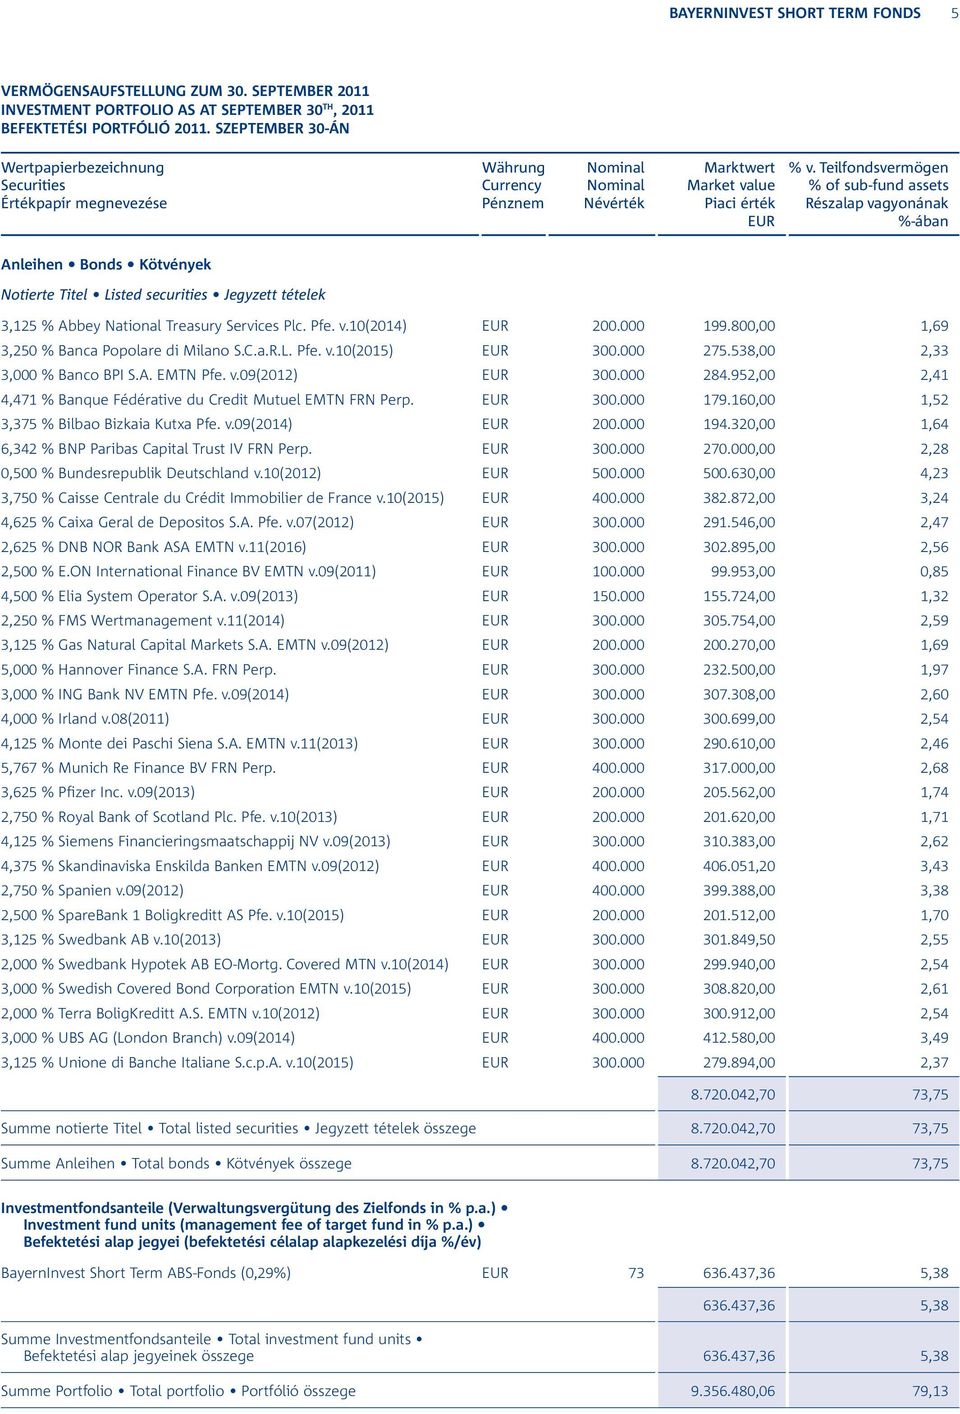Select the 'Anleihen • Bonds • Kötvények' section heading
Screen dimensions: 960x1414
tap(106, 265)
